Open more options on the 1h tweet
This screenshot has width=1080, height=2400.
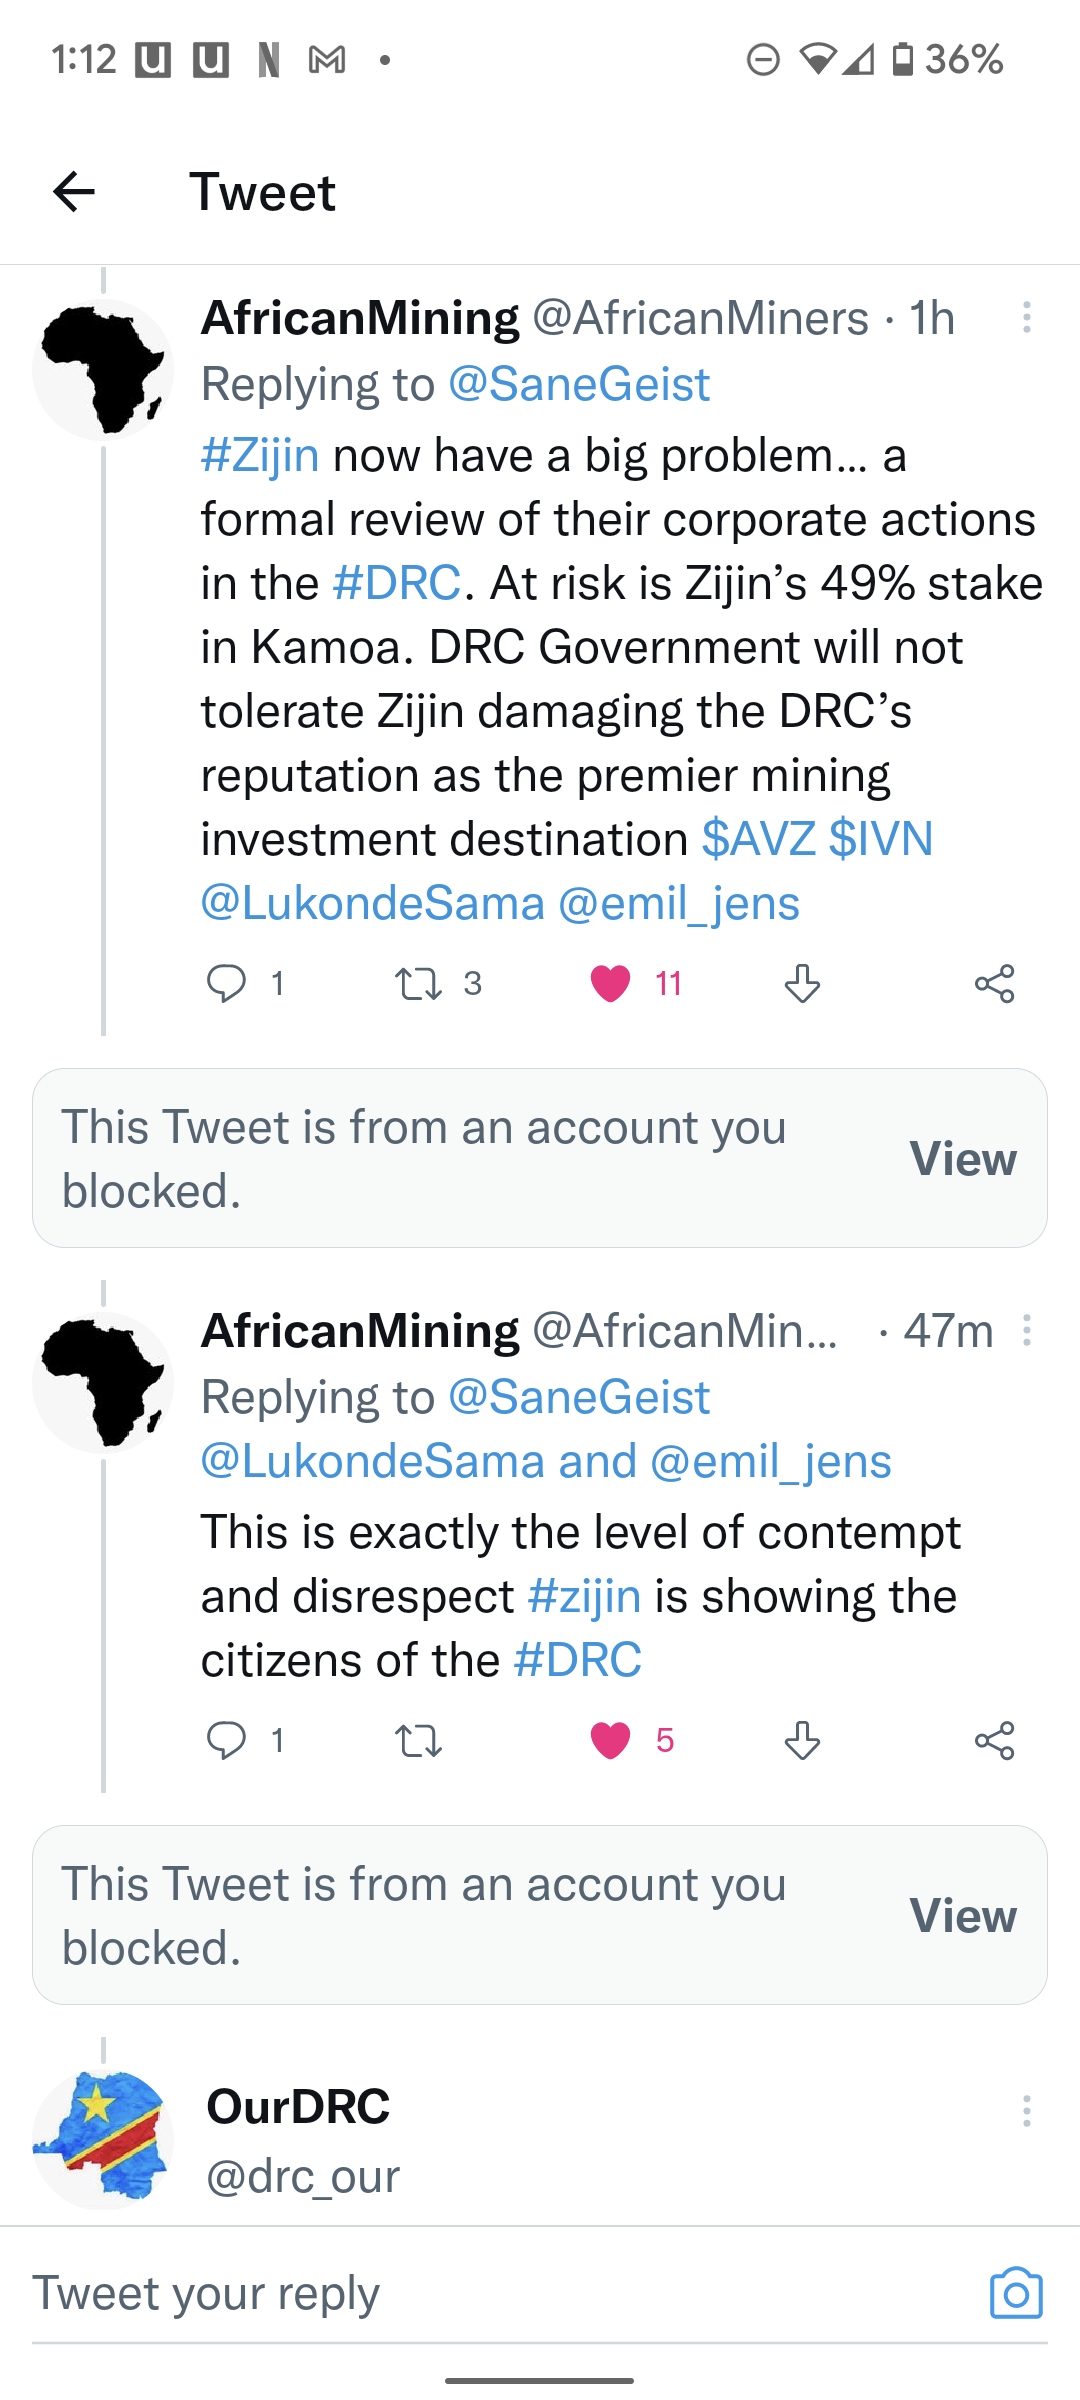[1026, 318]
